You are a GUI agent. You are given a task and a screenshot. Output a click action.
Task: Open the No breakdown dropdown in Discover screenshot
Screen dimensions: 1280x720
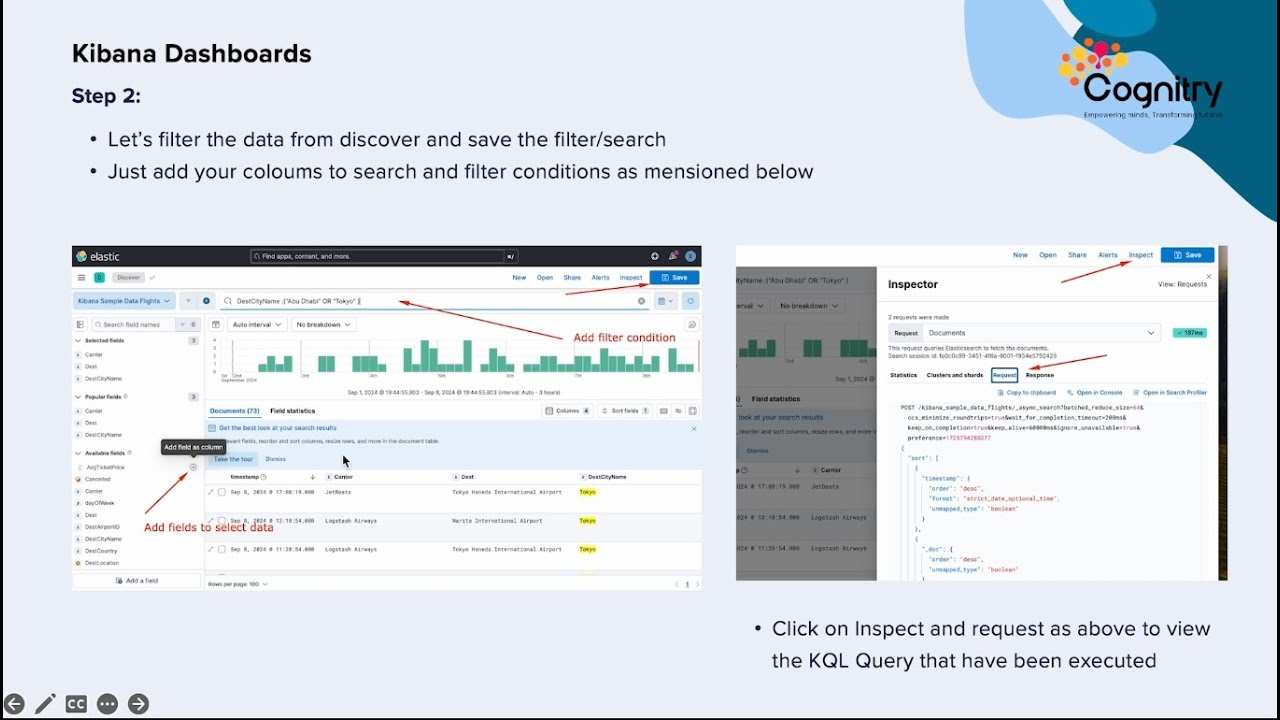point(325,325)
